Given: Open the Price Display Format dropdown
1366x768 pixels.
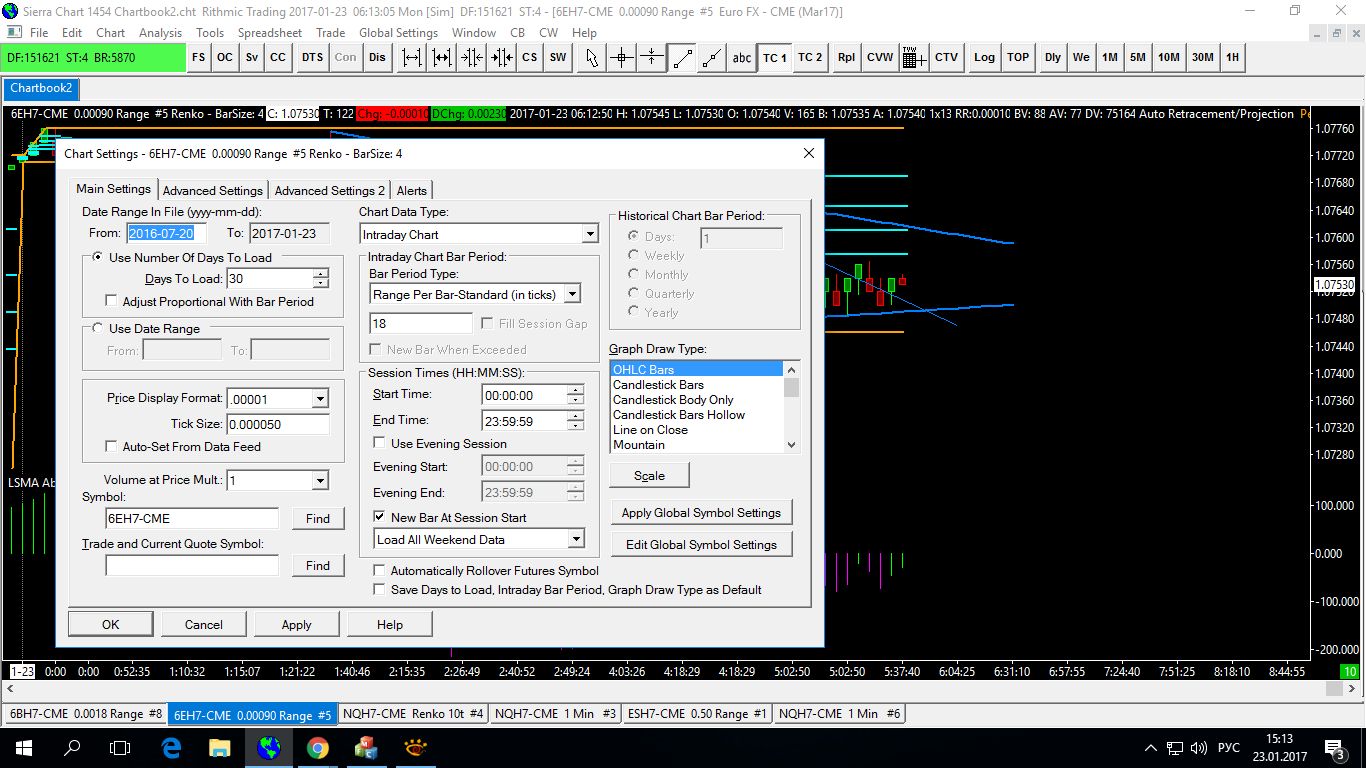Looking at the screenshot, I should [319, 399].
